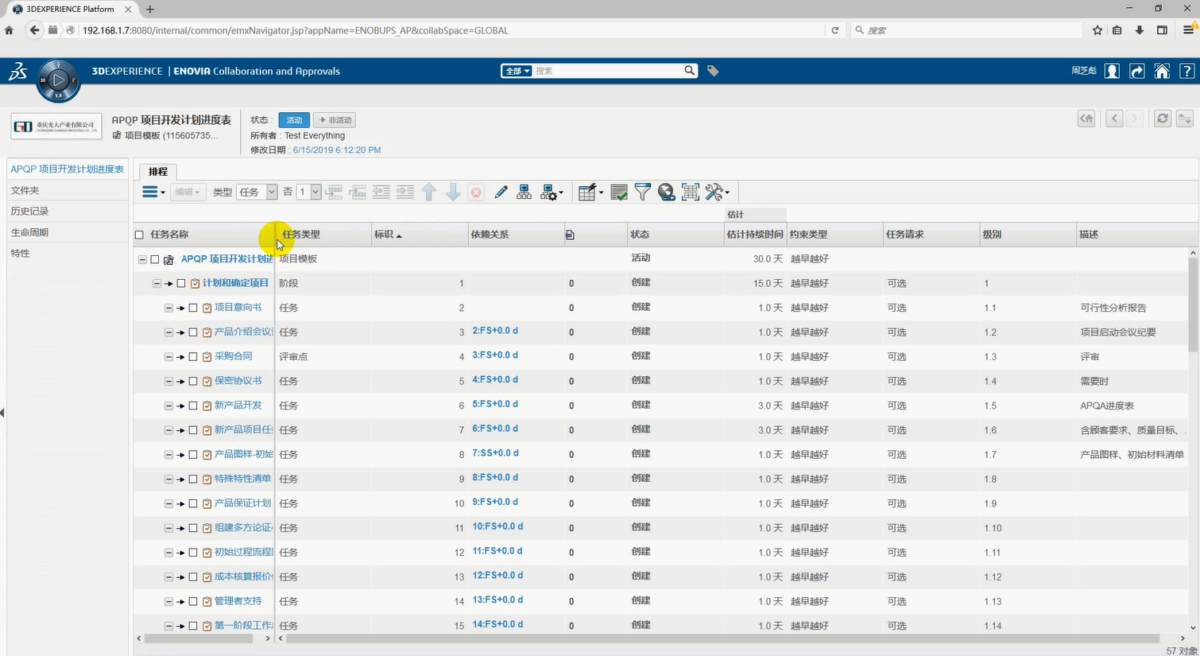Go to ENOVIA home icon
The height and width of the screenshot is (656, 1200).
click(x=1161, y=71)
